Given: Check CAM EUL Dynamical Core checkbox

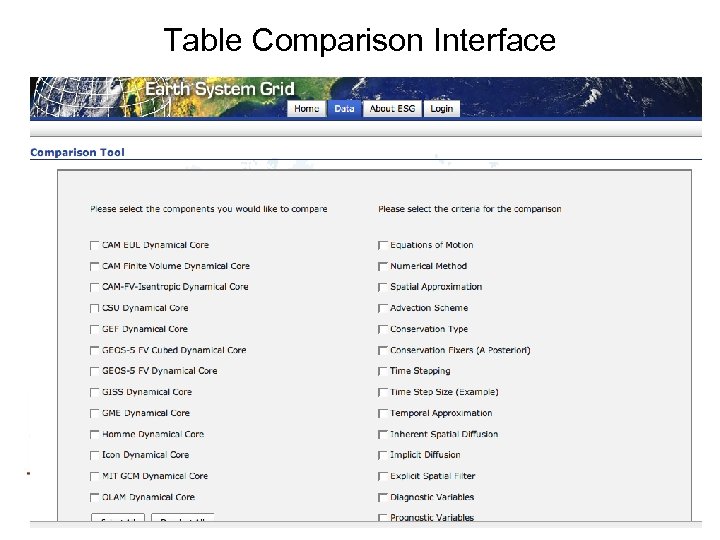Looking at the screenshot, I should [x=95, y=245].
